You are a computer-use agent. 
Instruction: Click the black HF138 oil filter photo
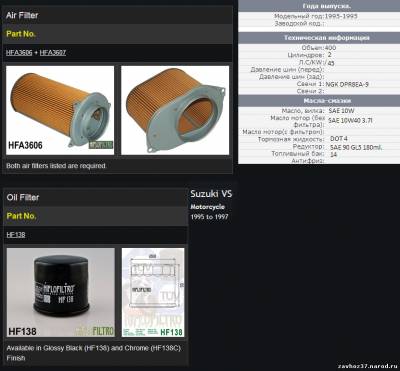click(x=61, y=292)
